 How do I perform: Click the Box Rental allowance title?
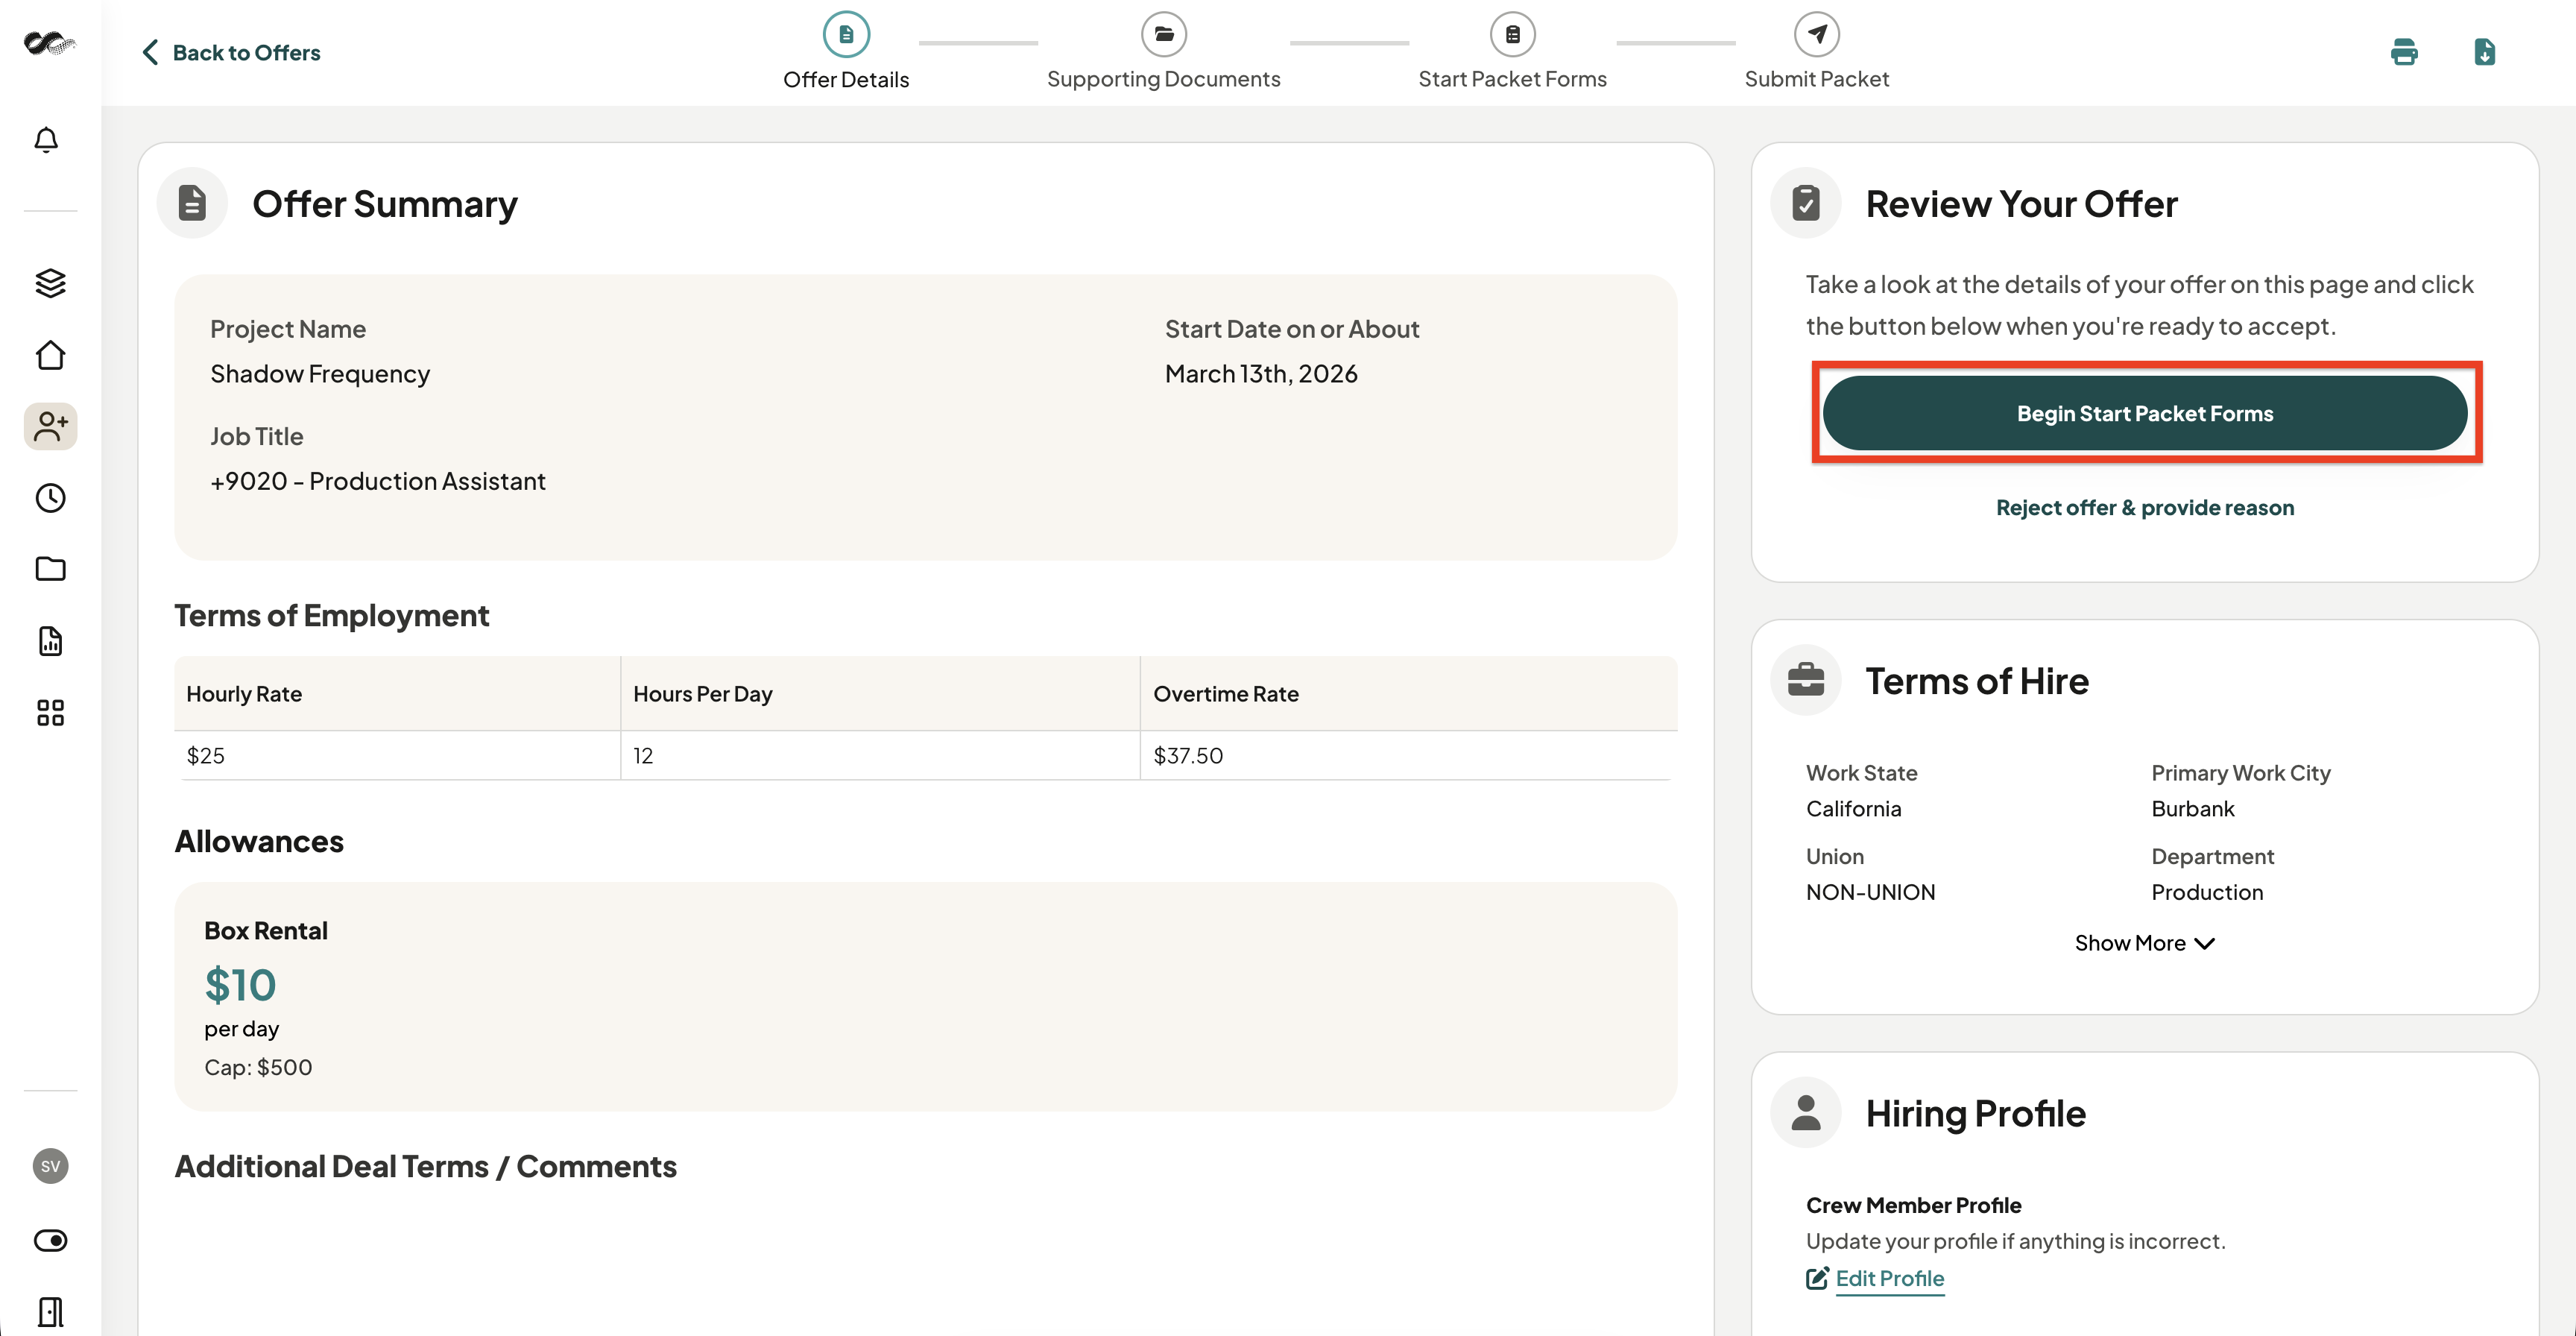[x=266, y=930]
